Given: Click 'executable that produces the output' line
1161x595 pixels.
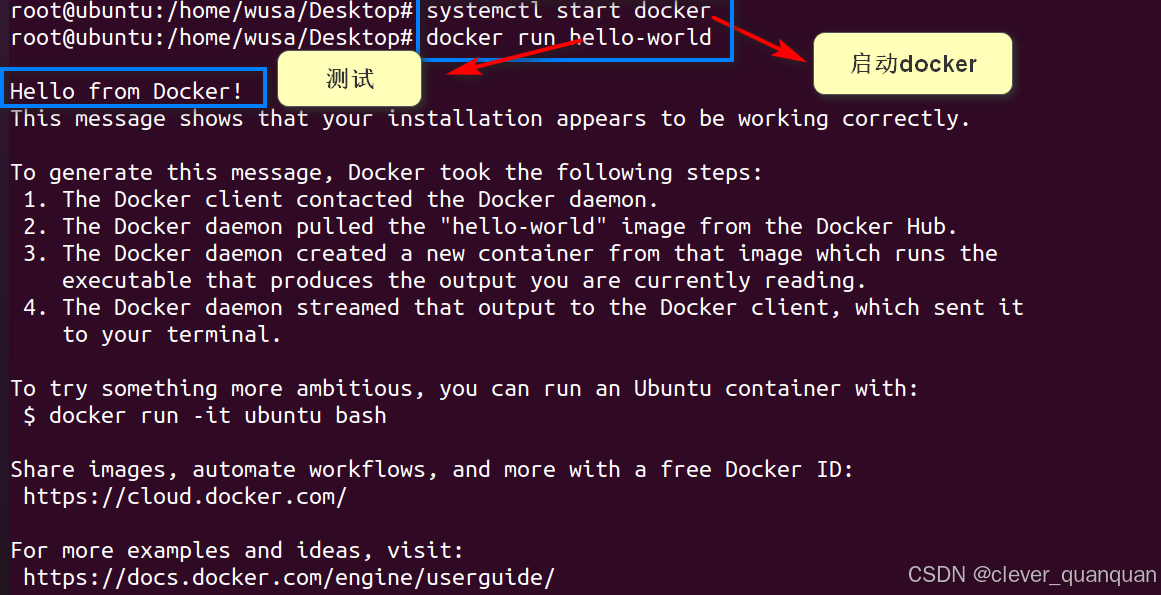Looking at the screenshot, I should click(x=464, y=280).
